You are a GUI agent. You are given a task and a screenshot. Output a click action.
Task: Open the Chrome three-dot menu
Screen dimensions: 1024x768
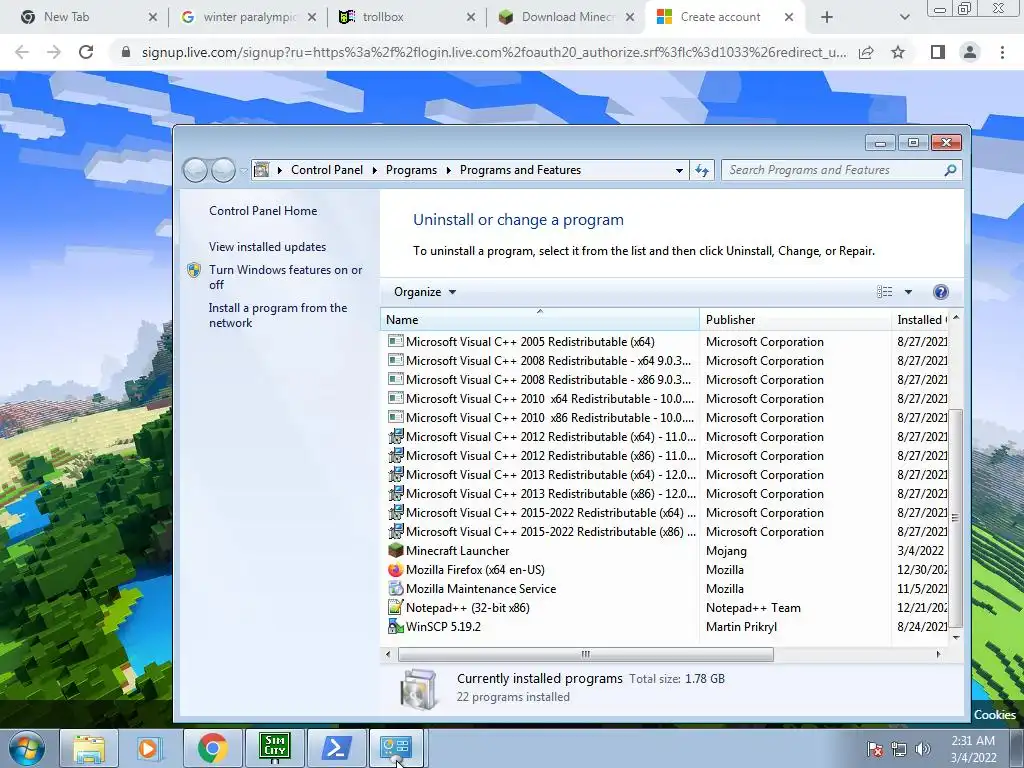(x=1002, y=52)
